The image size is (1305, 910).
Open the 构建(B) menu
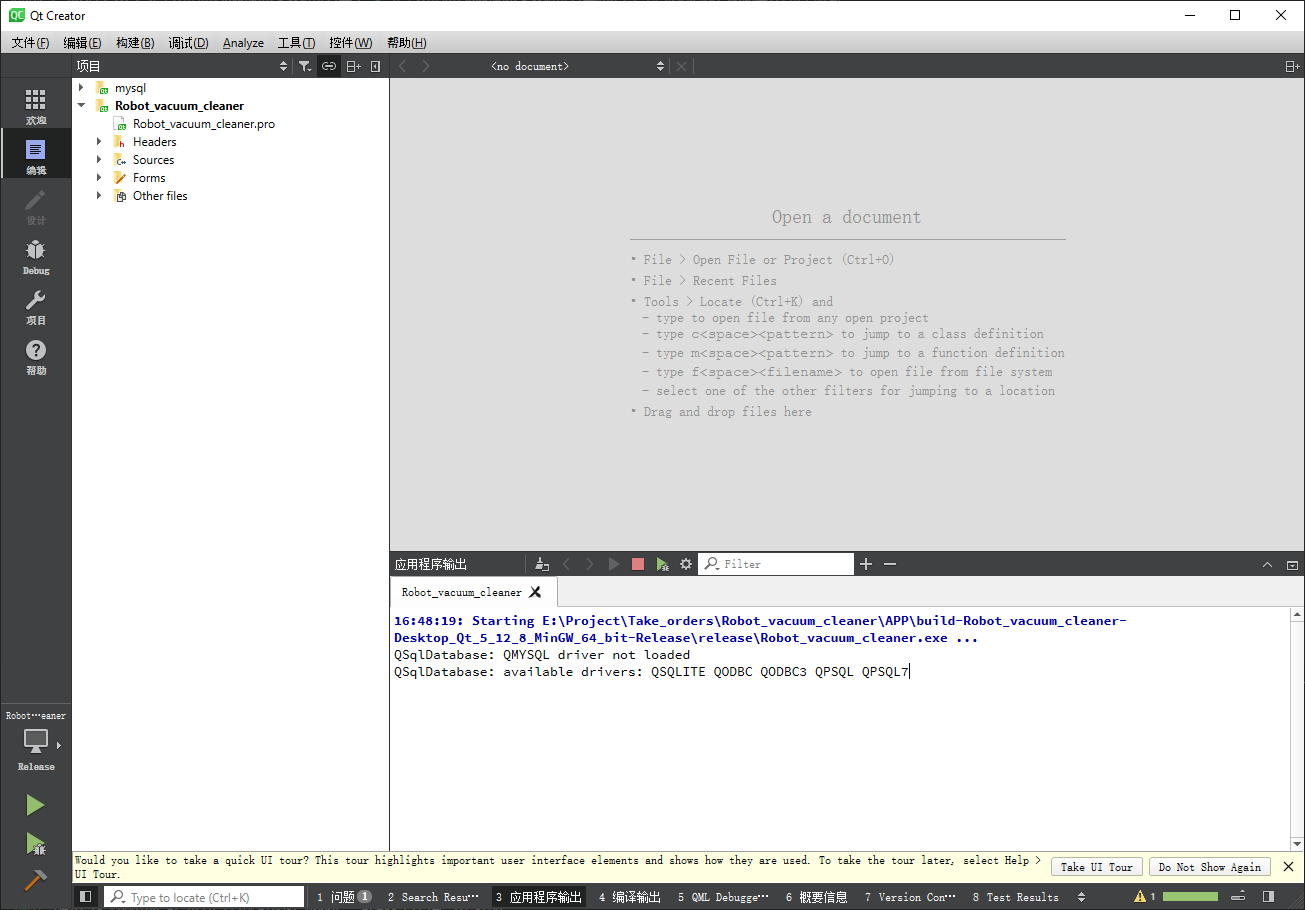click(135, 43)
